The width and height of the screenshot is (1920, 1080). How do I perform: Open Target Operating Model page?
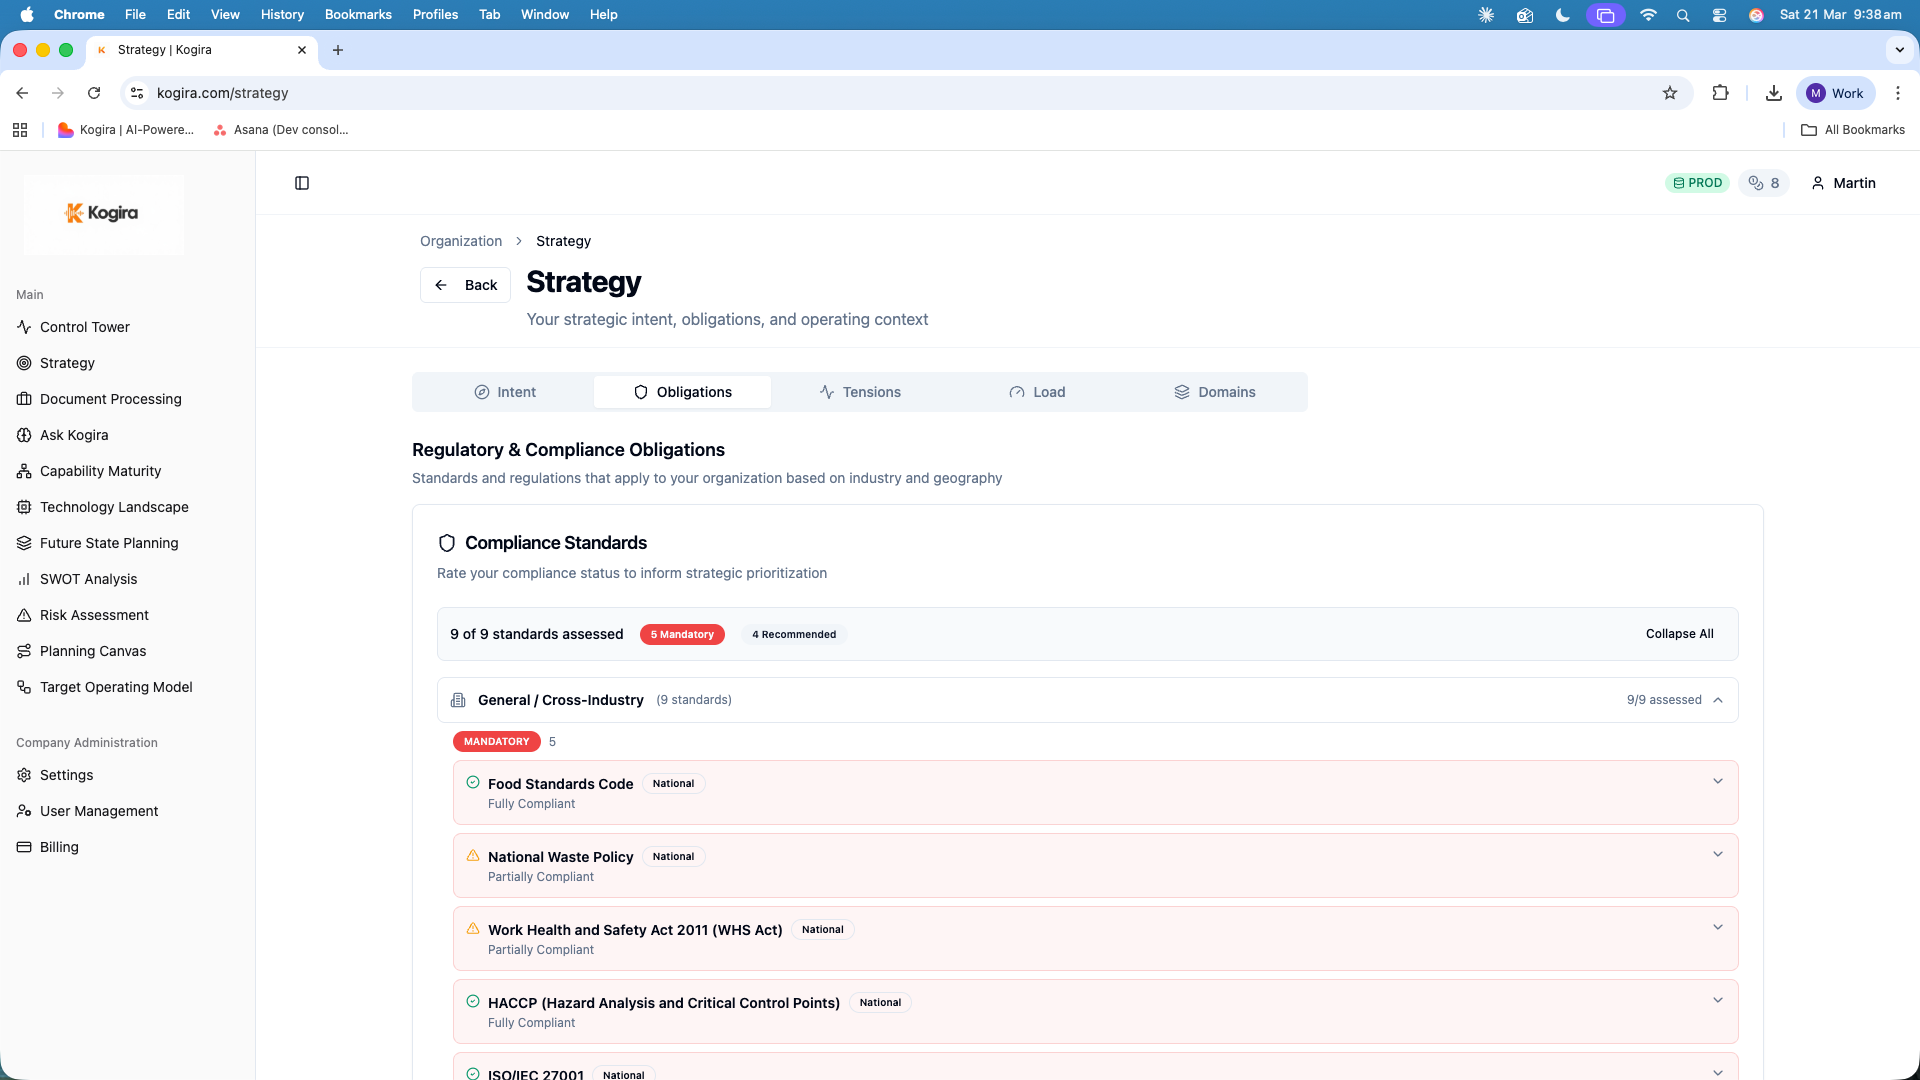tap(115, 687)
